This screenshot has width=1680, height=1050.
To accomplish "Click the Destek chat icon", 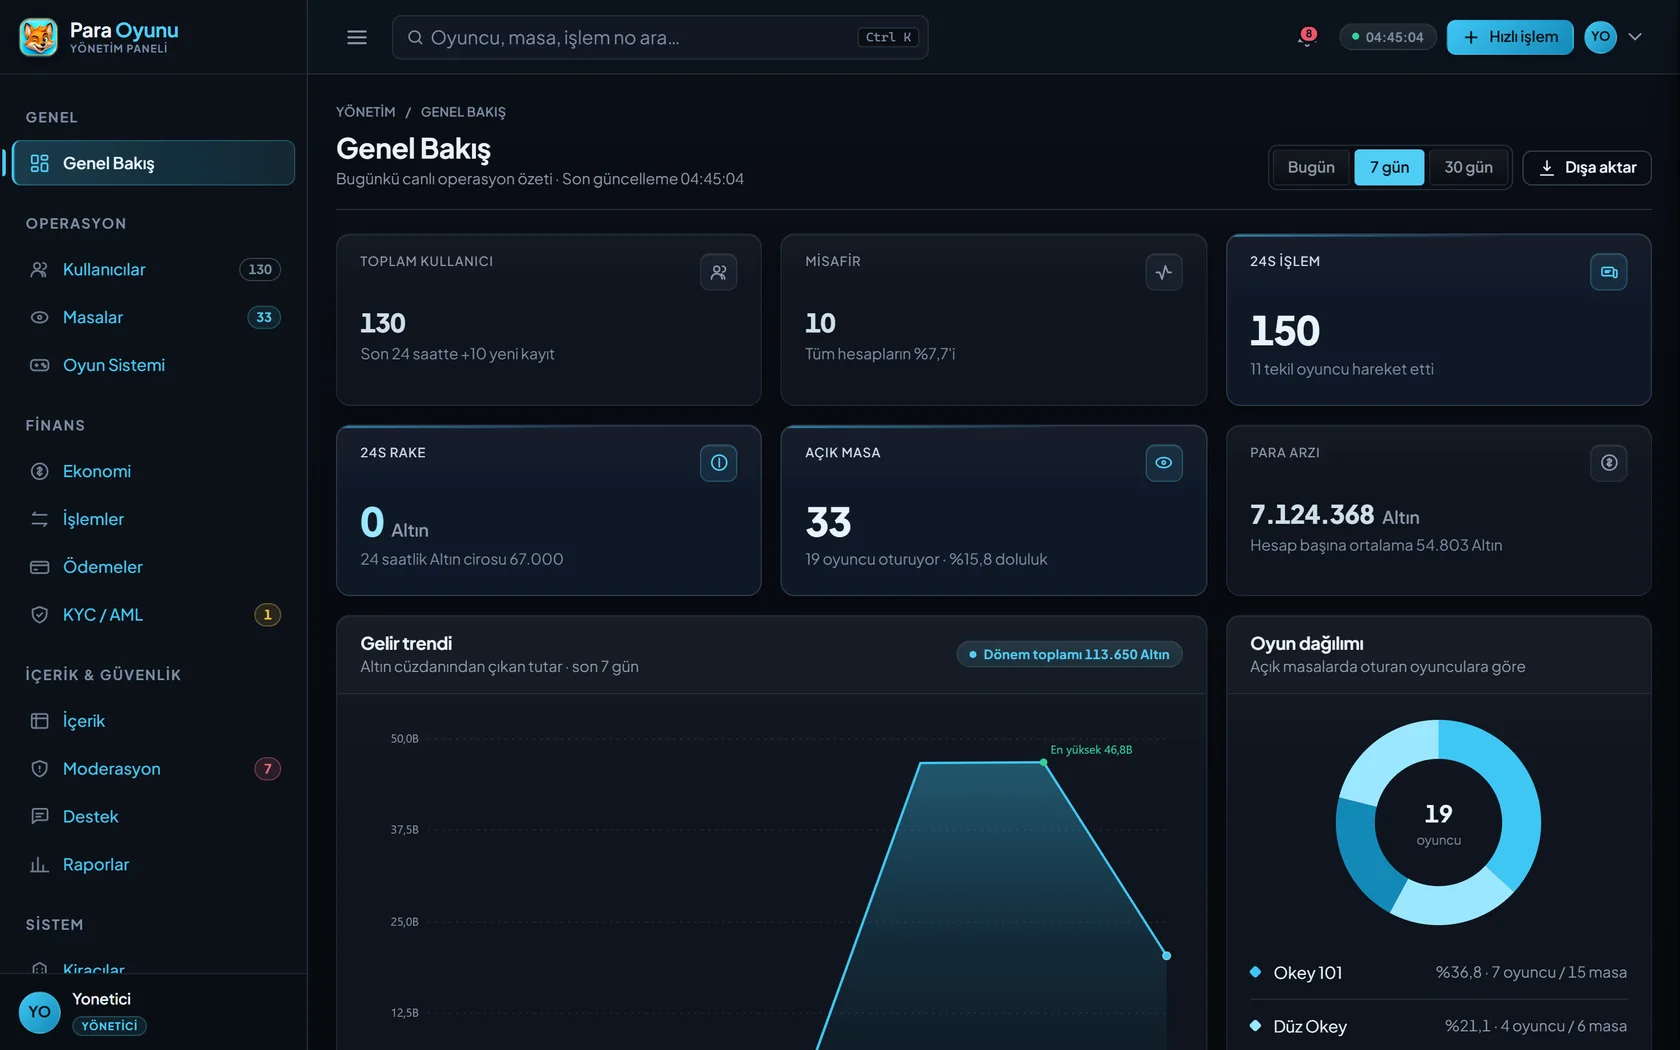I will (40, 817).
